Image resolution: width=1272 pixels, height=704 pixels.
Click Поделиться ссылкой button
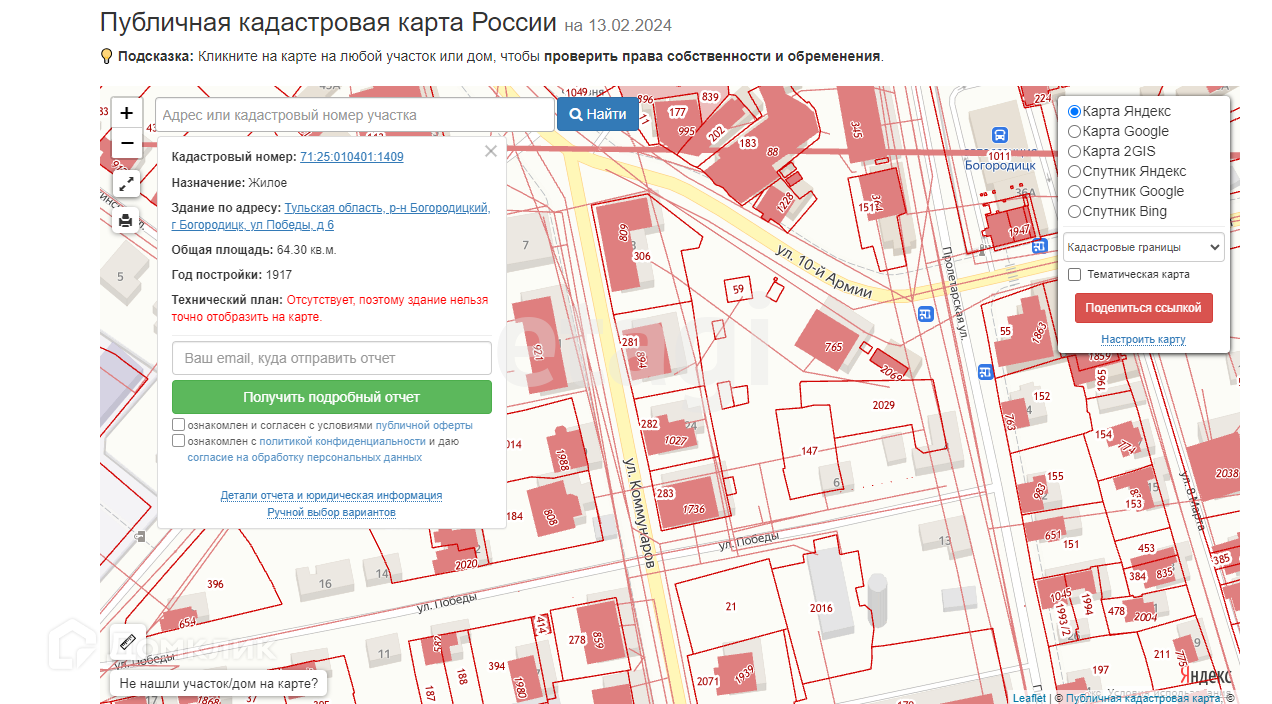[1144, 308]
